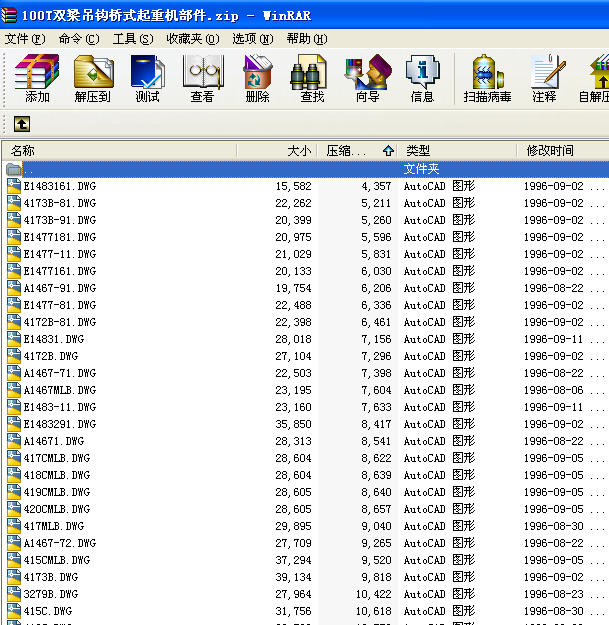This screenshot has height=625, width=609.
Task: Select file A14671.DWG
Action: 54,441
